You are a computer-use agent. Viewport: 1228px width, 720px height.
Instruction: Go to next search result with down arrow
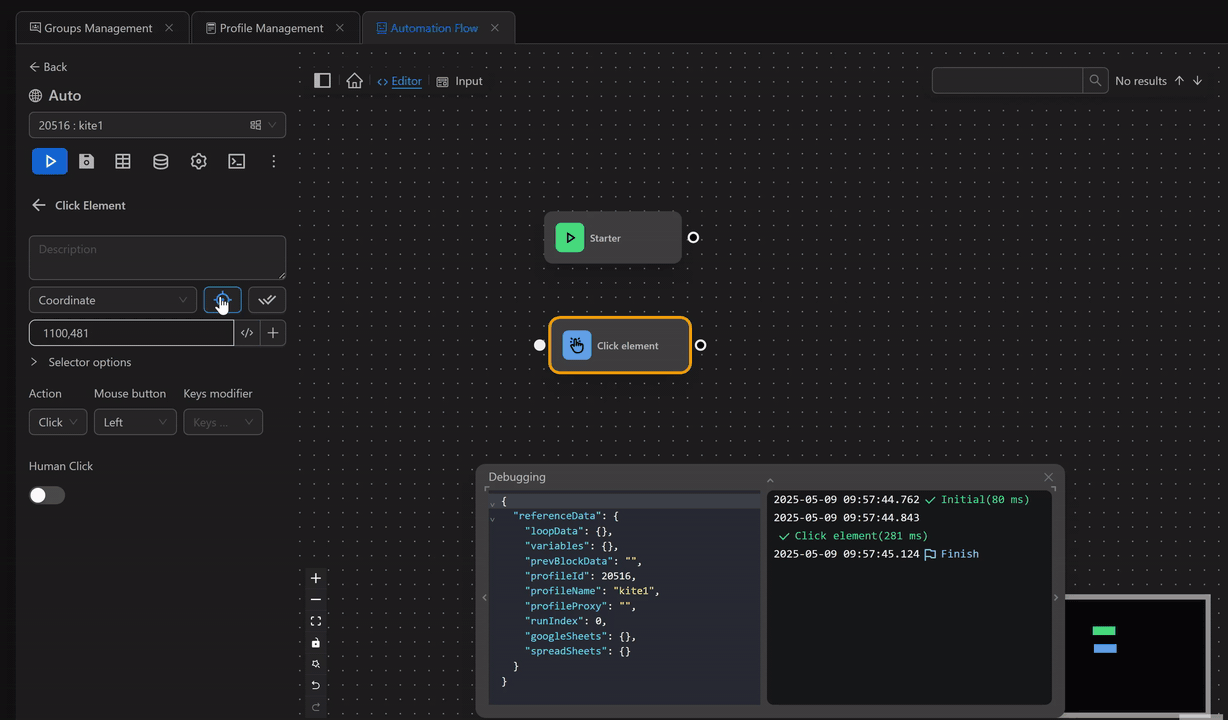(x=1197, y=80)
